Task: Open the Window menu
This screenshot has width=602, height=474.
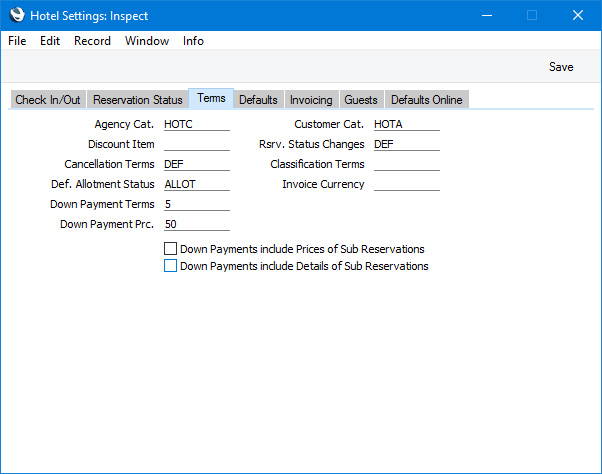Action: point(147,41)
